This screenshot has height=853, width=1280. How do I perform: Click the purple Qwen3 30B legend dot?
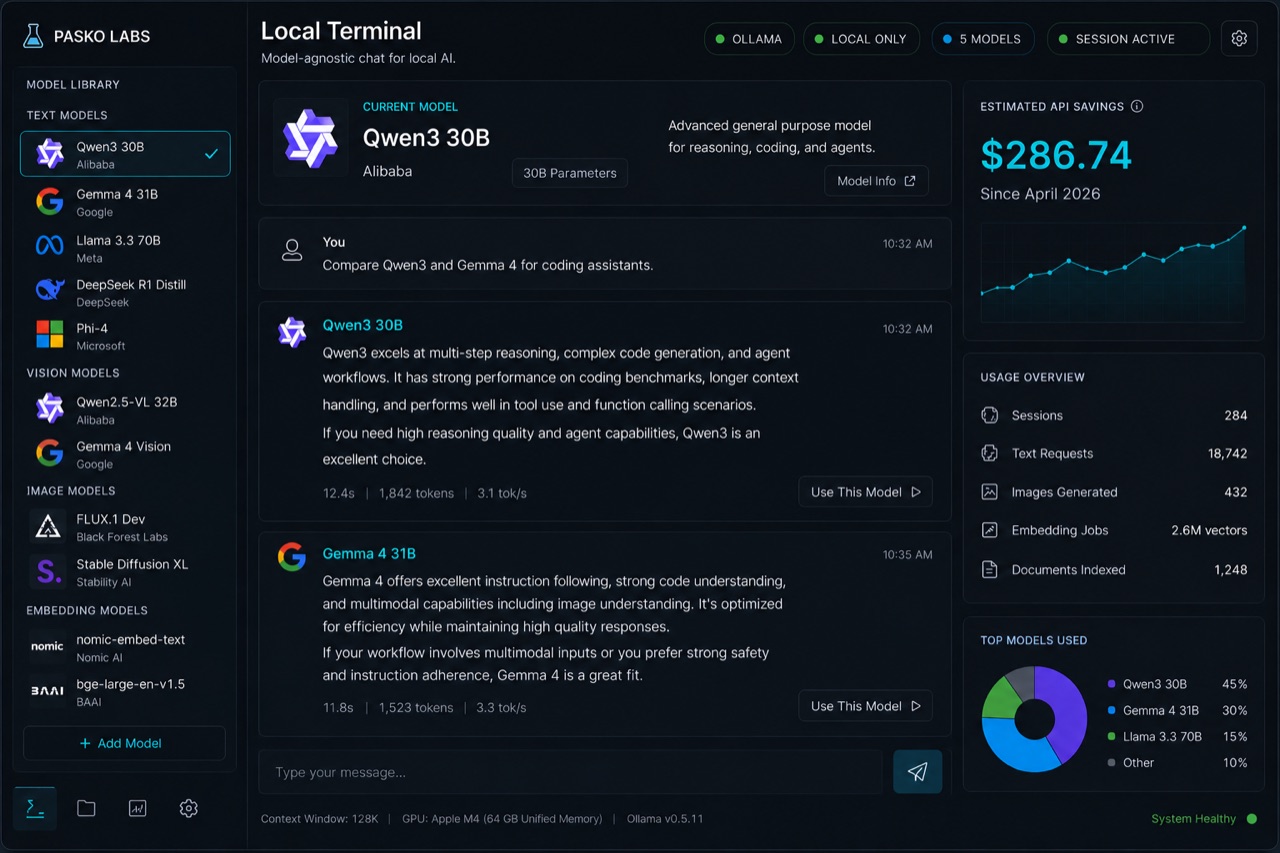click(x=1112, y=685)
